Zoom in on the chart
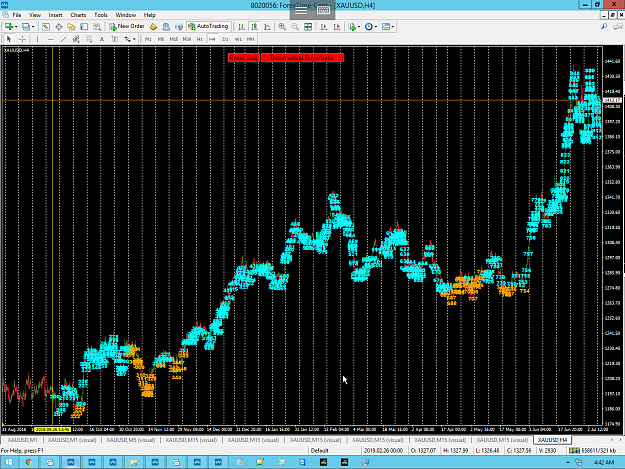Screen dimensions: 625x469 [x=282, y=27]
